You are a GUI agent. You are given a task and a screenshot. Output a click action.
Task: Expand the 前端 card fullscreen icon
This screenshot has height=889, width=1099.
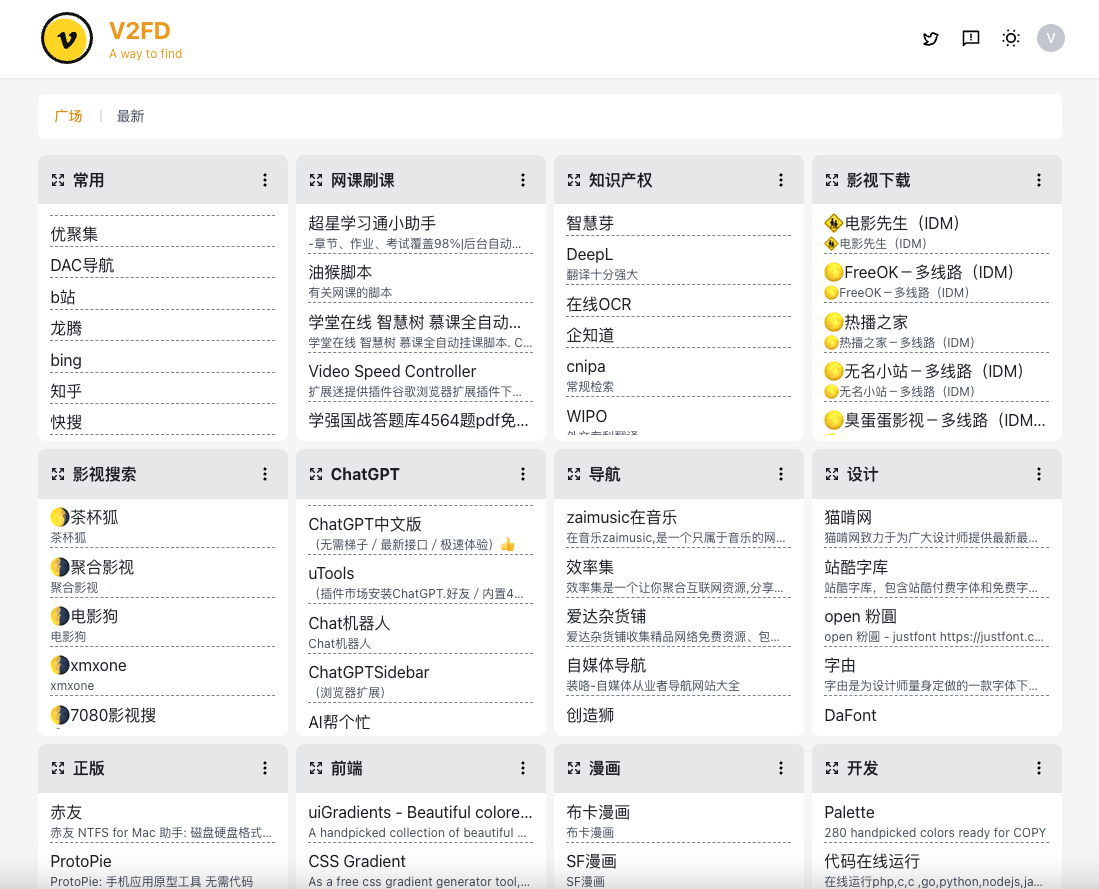(316, 768)
